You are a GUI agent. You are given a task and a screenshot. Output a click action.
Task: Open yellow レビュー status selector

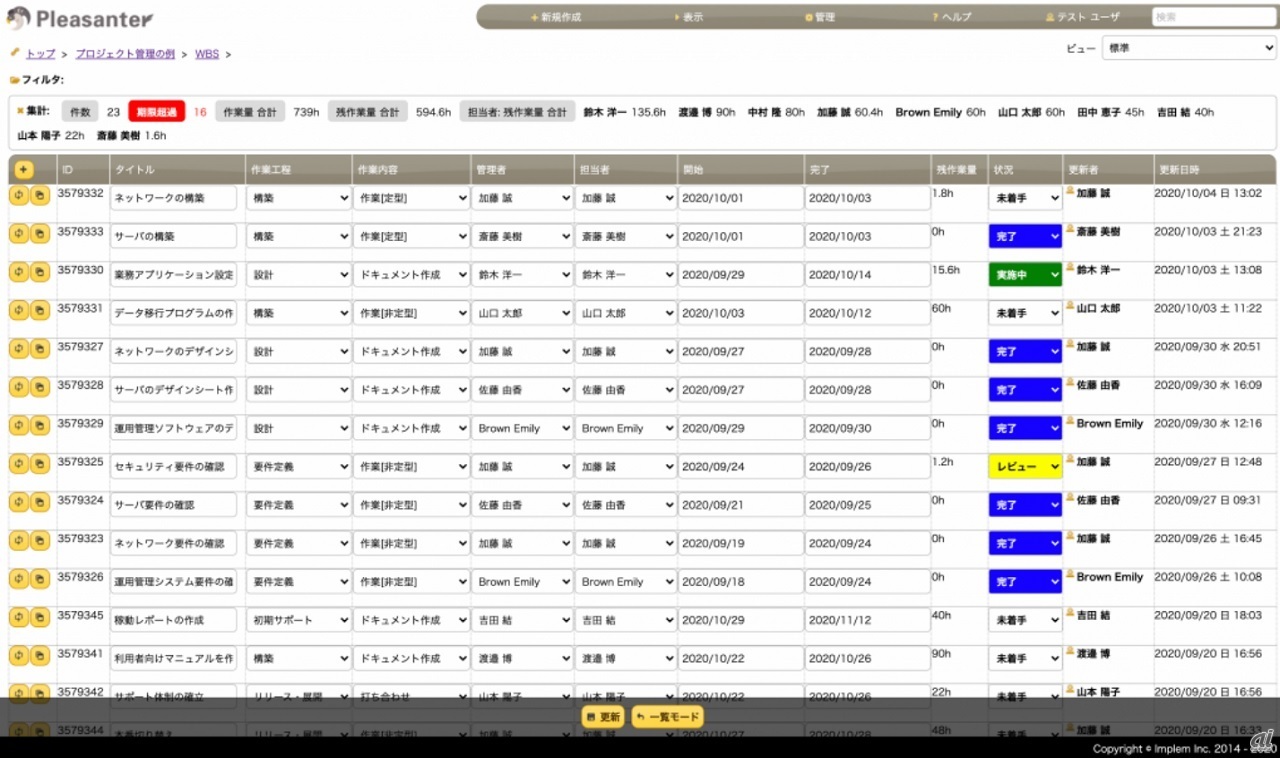[1025, 467]
